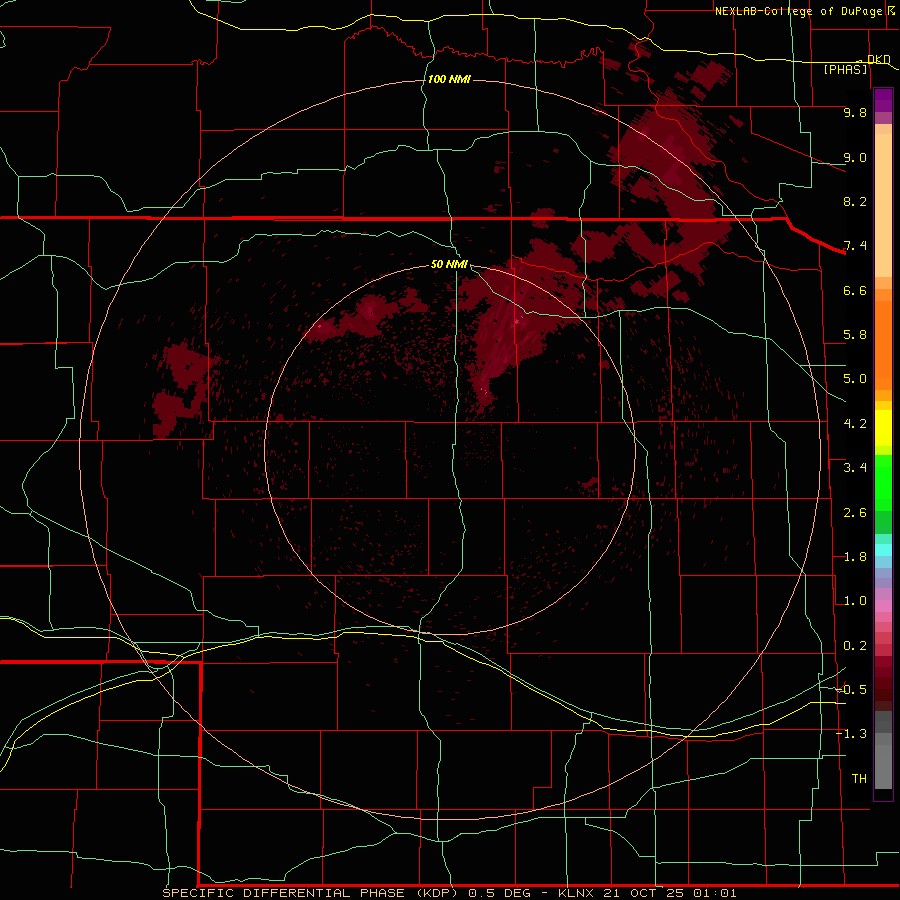Click the 9.0 scale value
Image resolution: width=900 pixels, height=900 pixels.
pyautogui.click(x=855, y=157)
